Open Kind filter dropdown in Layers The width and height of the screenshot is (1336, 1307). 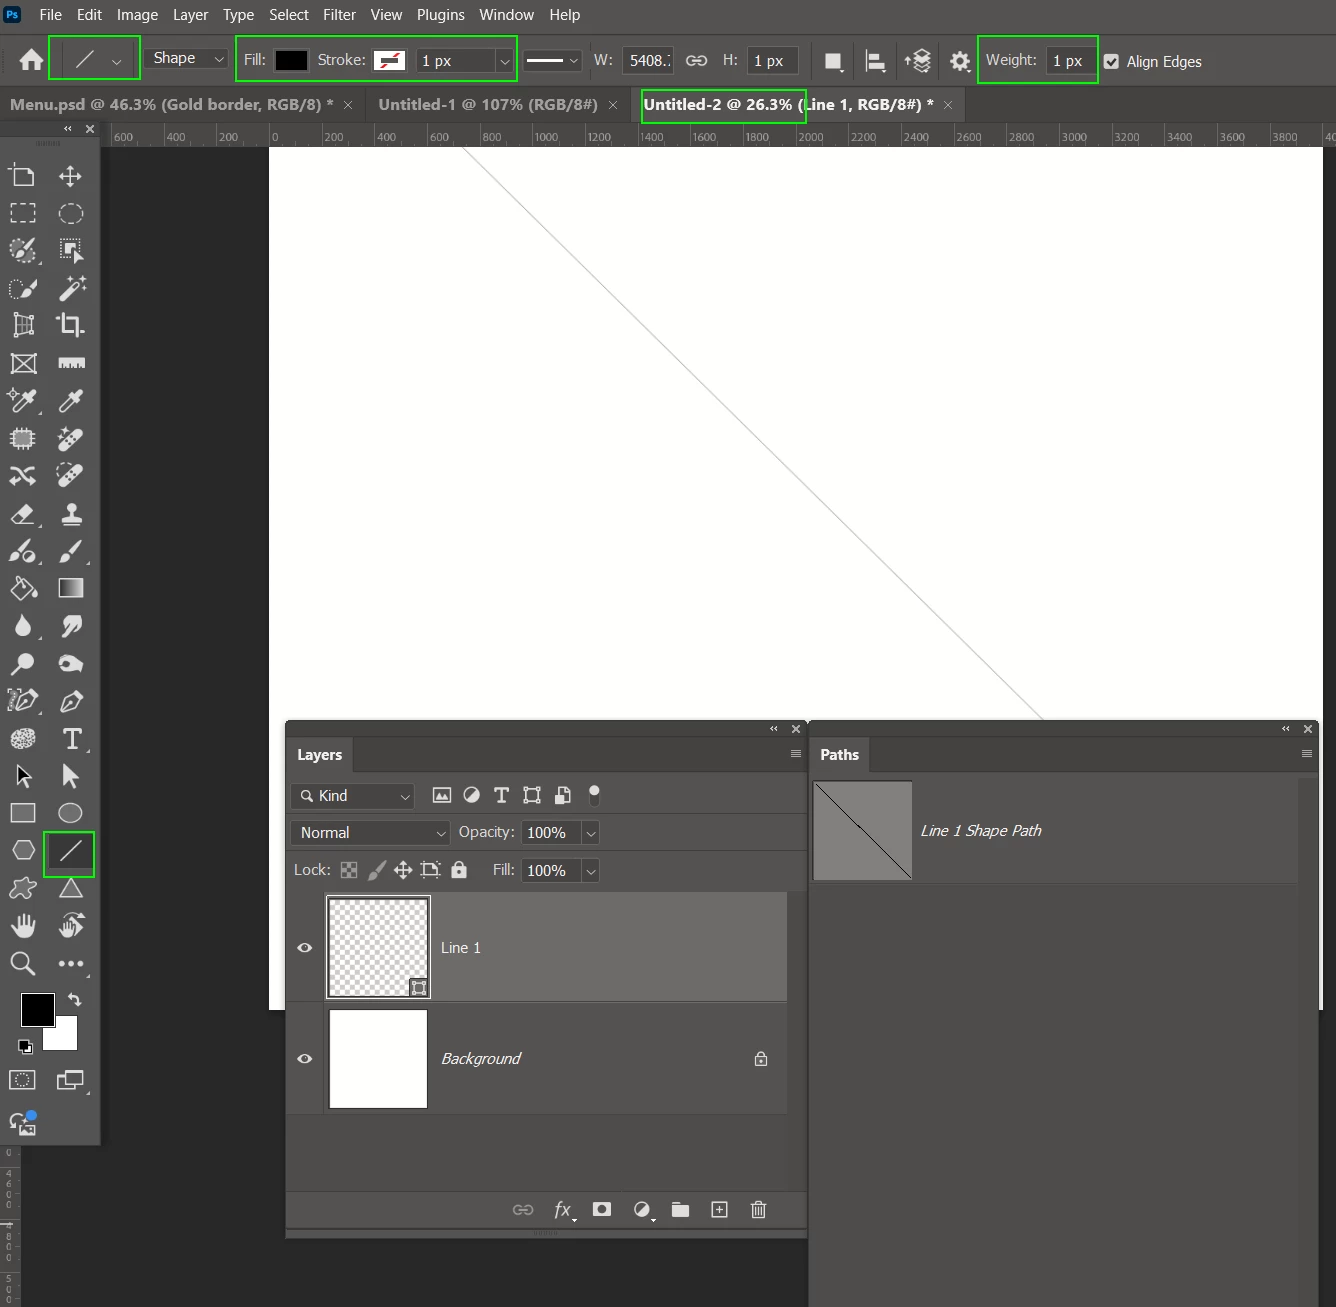coord(352,796)
